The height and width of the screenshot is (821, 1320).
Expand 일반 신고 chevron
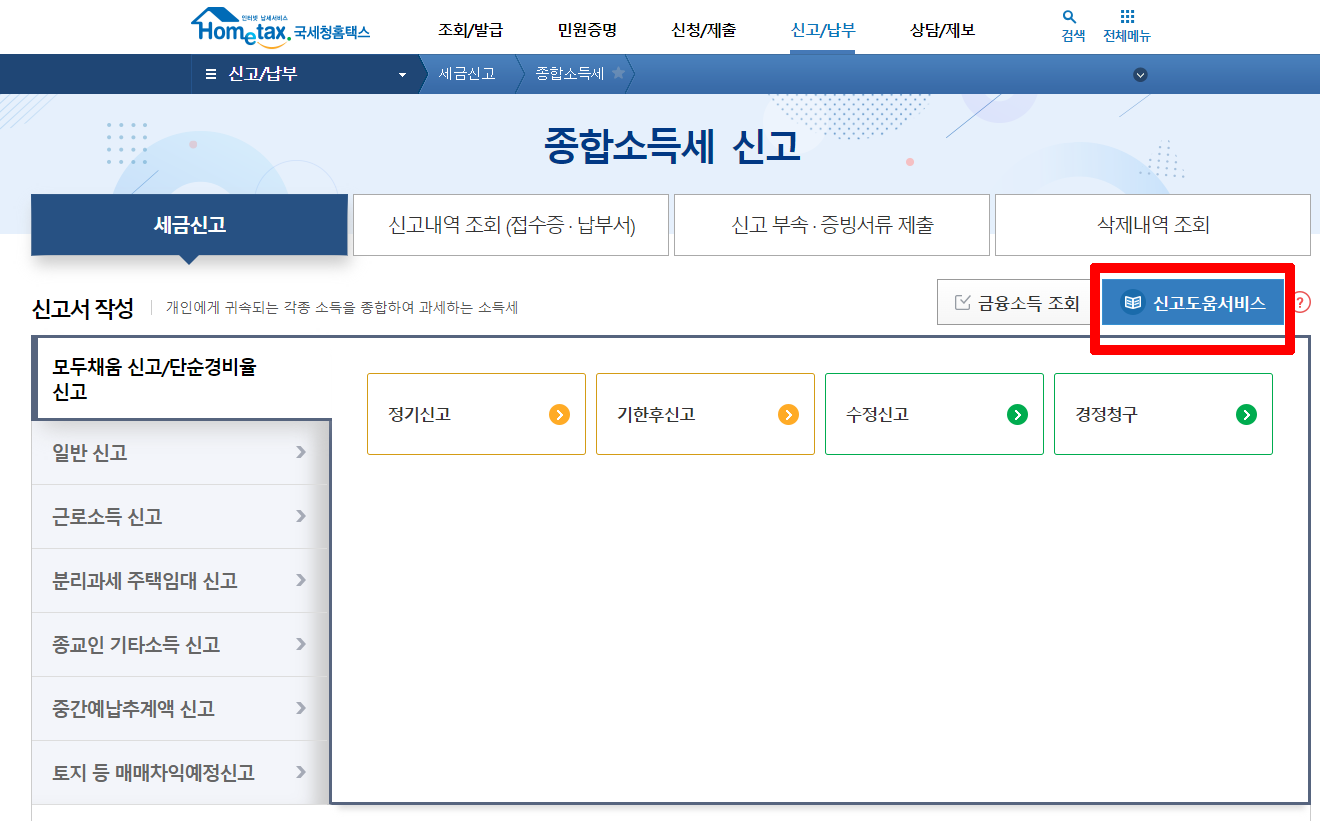pos(301,452)
